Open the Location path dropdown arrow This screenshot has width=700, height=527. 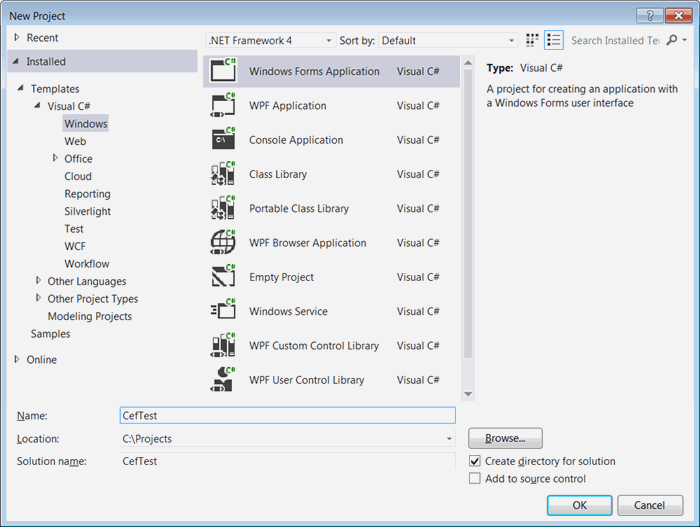click(x=449, y=439)
